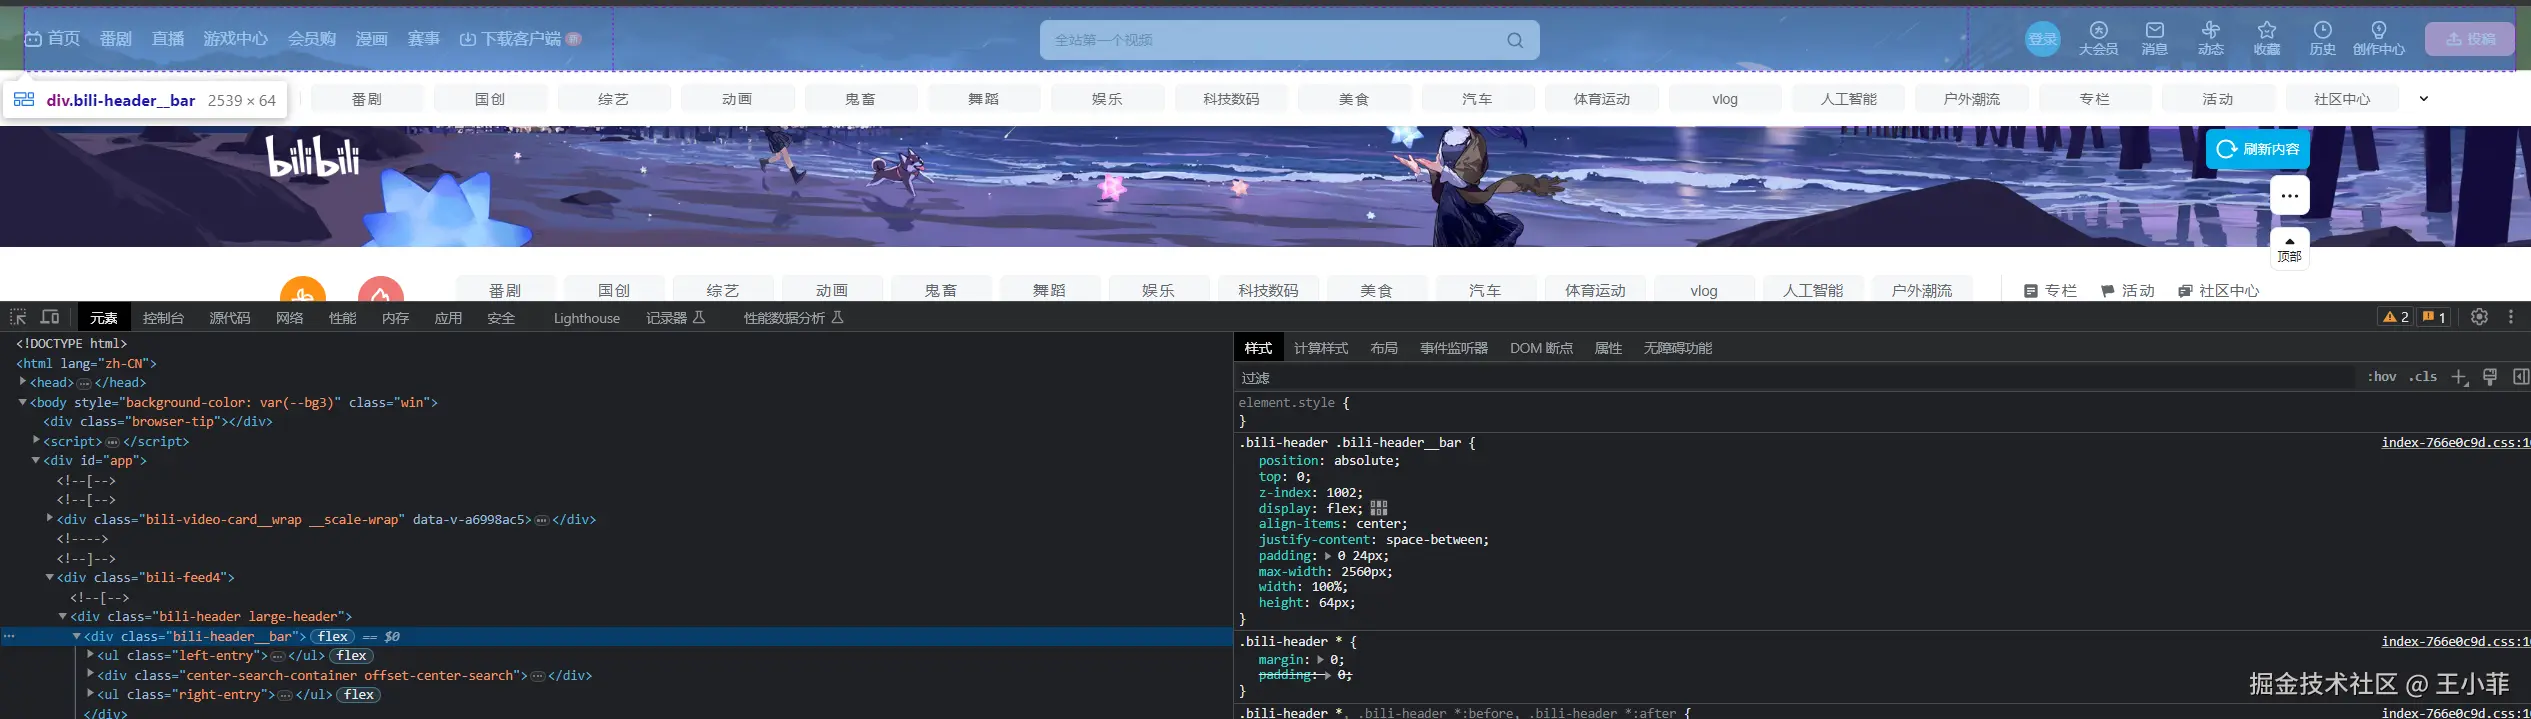Switch to the 源代码 sources tab
The width and height of the screenshot is (2531, 719).
[x=230, y=318]
